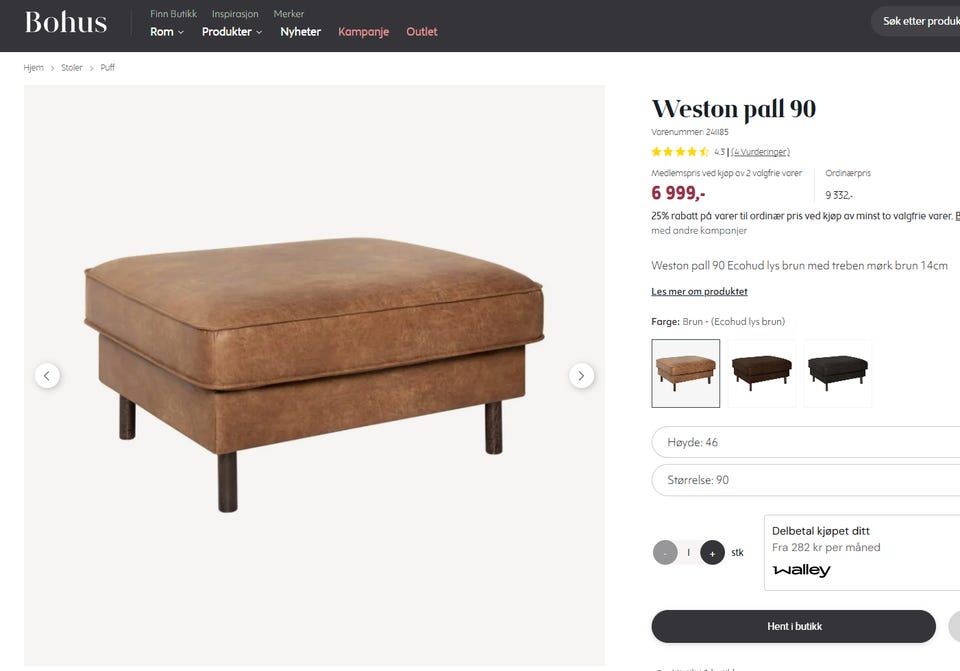Click the Walley payment logo
The height and width of the screenshot is (671, 960).
click(801, 570)
